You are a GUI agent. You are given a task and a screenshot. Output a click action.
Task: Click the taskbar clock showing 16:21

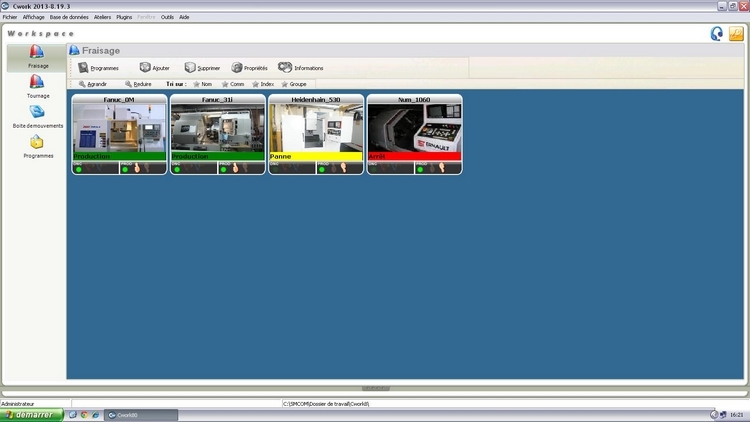(x=737, y=415)
